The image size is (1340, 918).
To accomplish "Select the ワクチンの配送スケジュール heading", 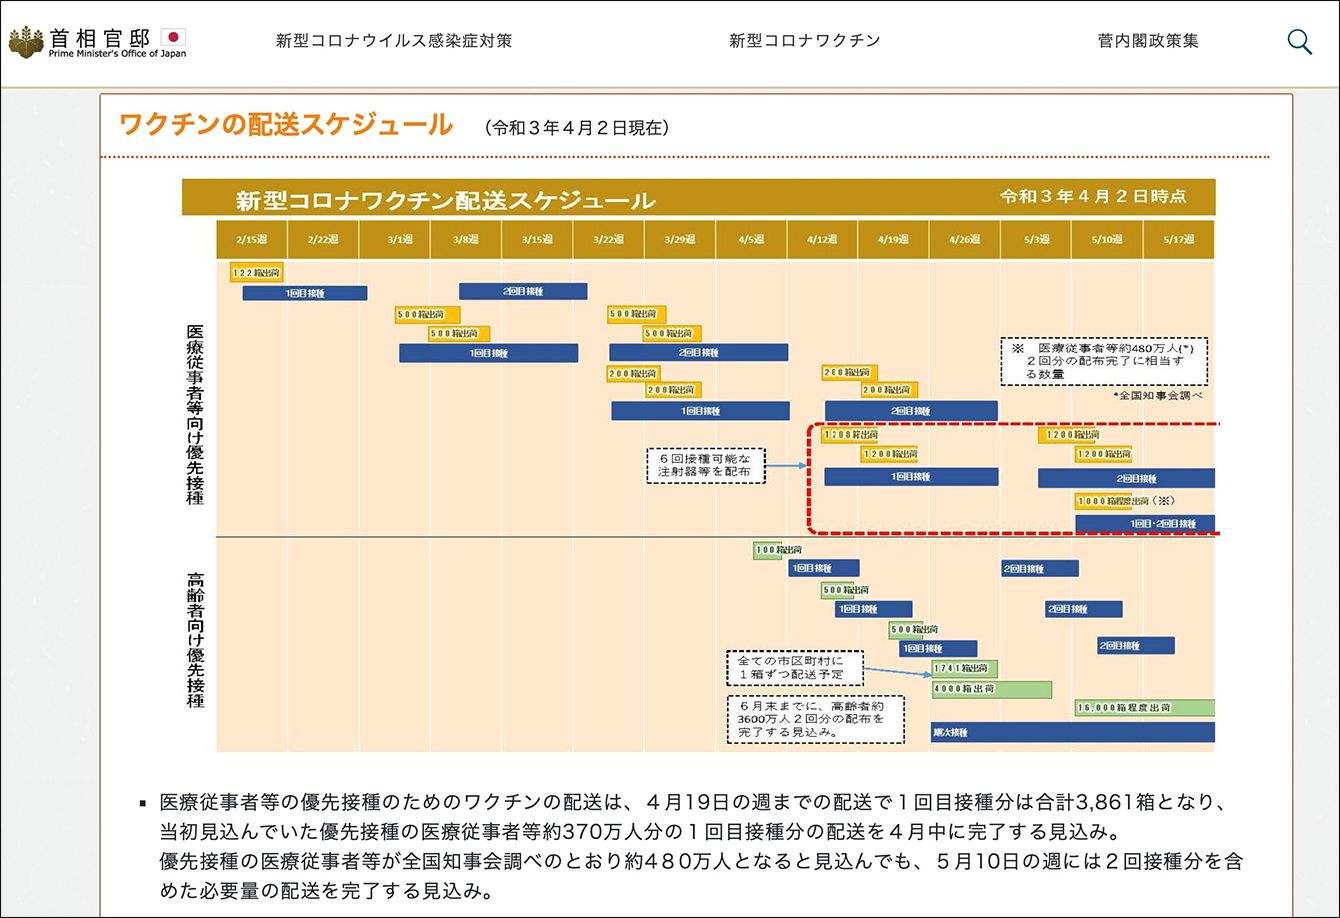I will point(286,125).
